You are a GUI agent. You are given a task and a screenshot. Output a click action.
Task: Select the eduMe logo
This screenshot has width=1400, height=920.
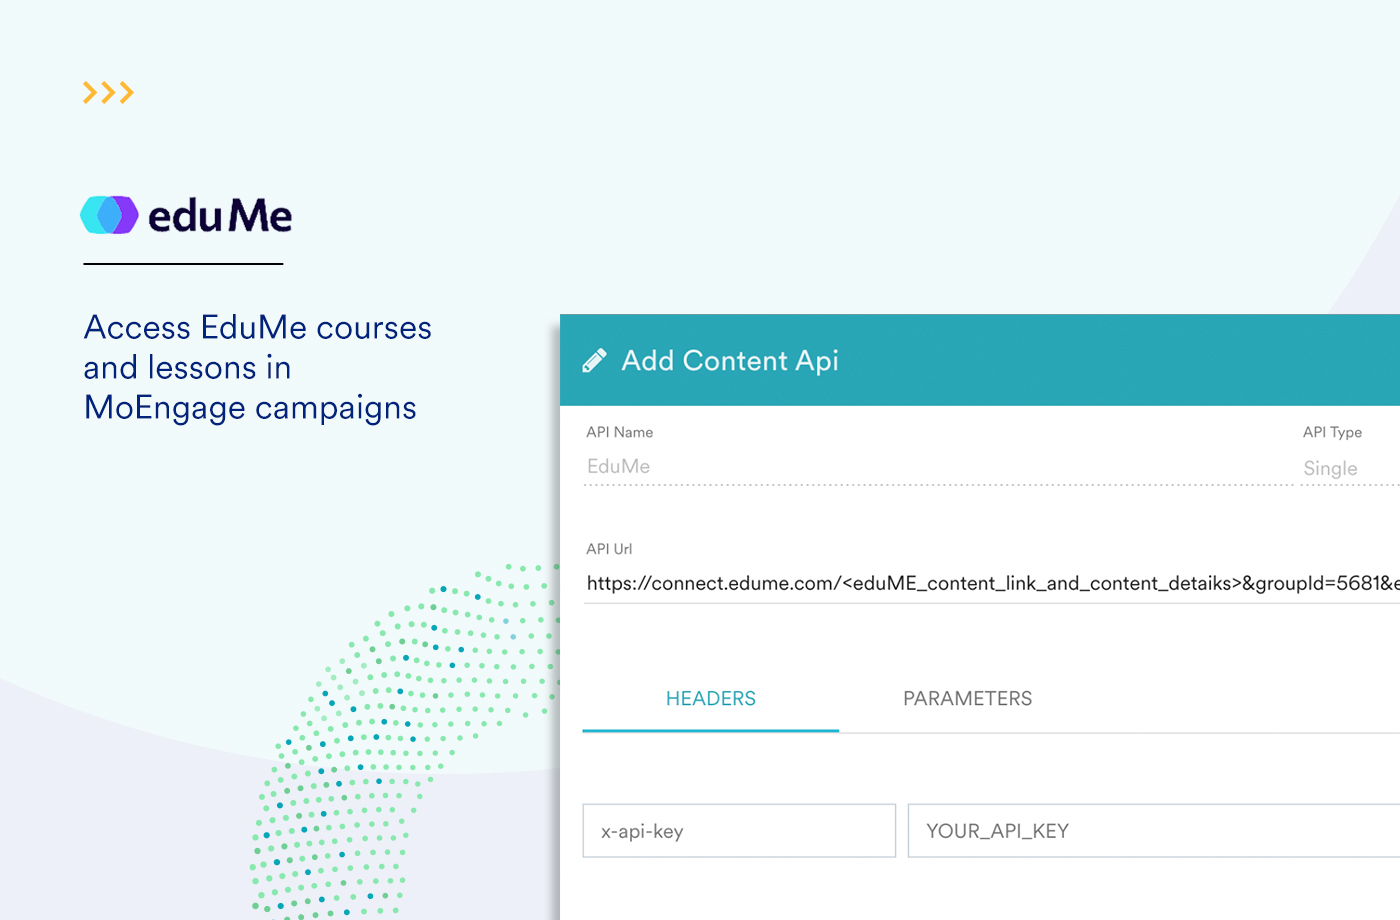click(x=185, y=214)
